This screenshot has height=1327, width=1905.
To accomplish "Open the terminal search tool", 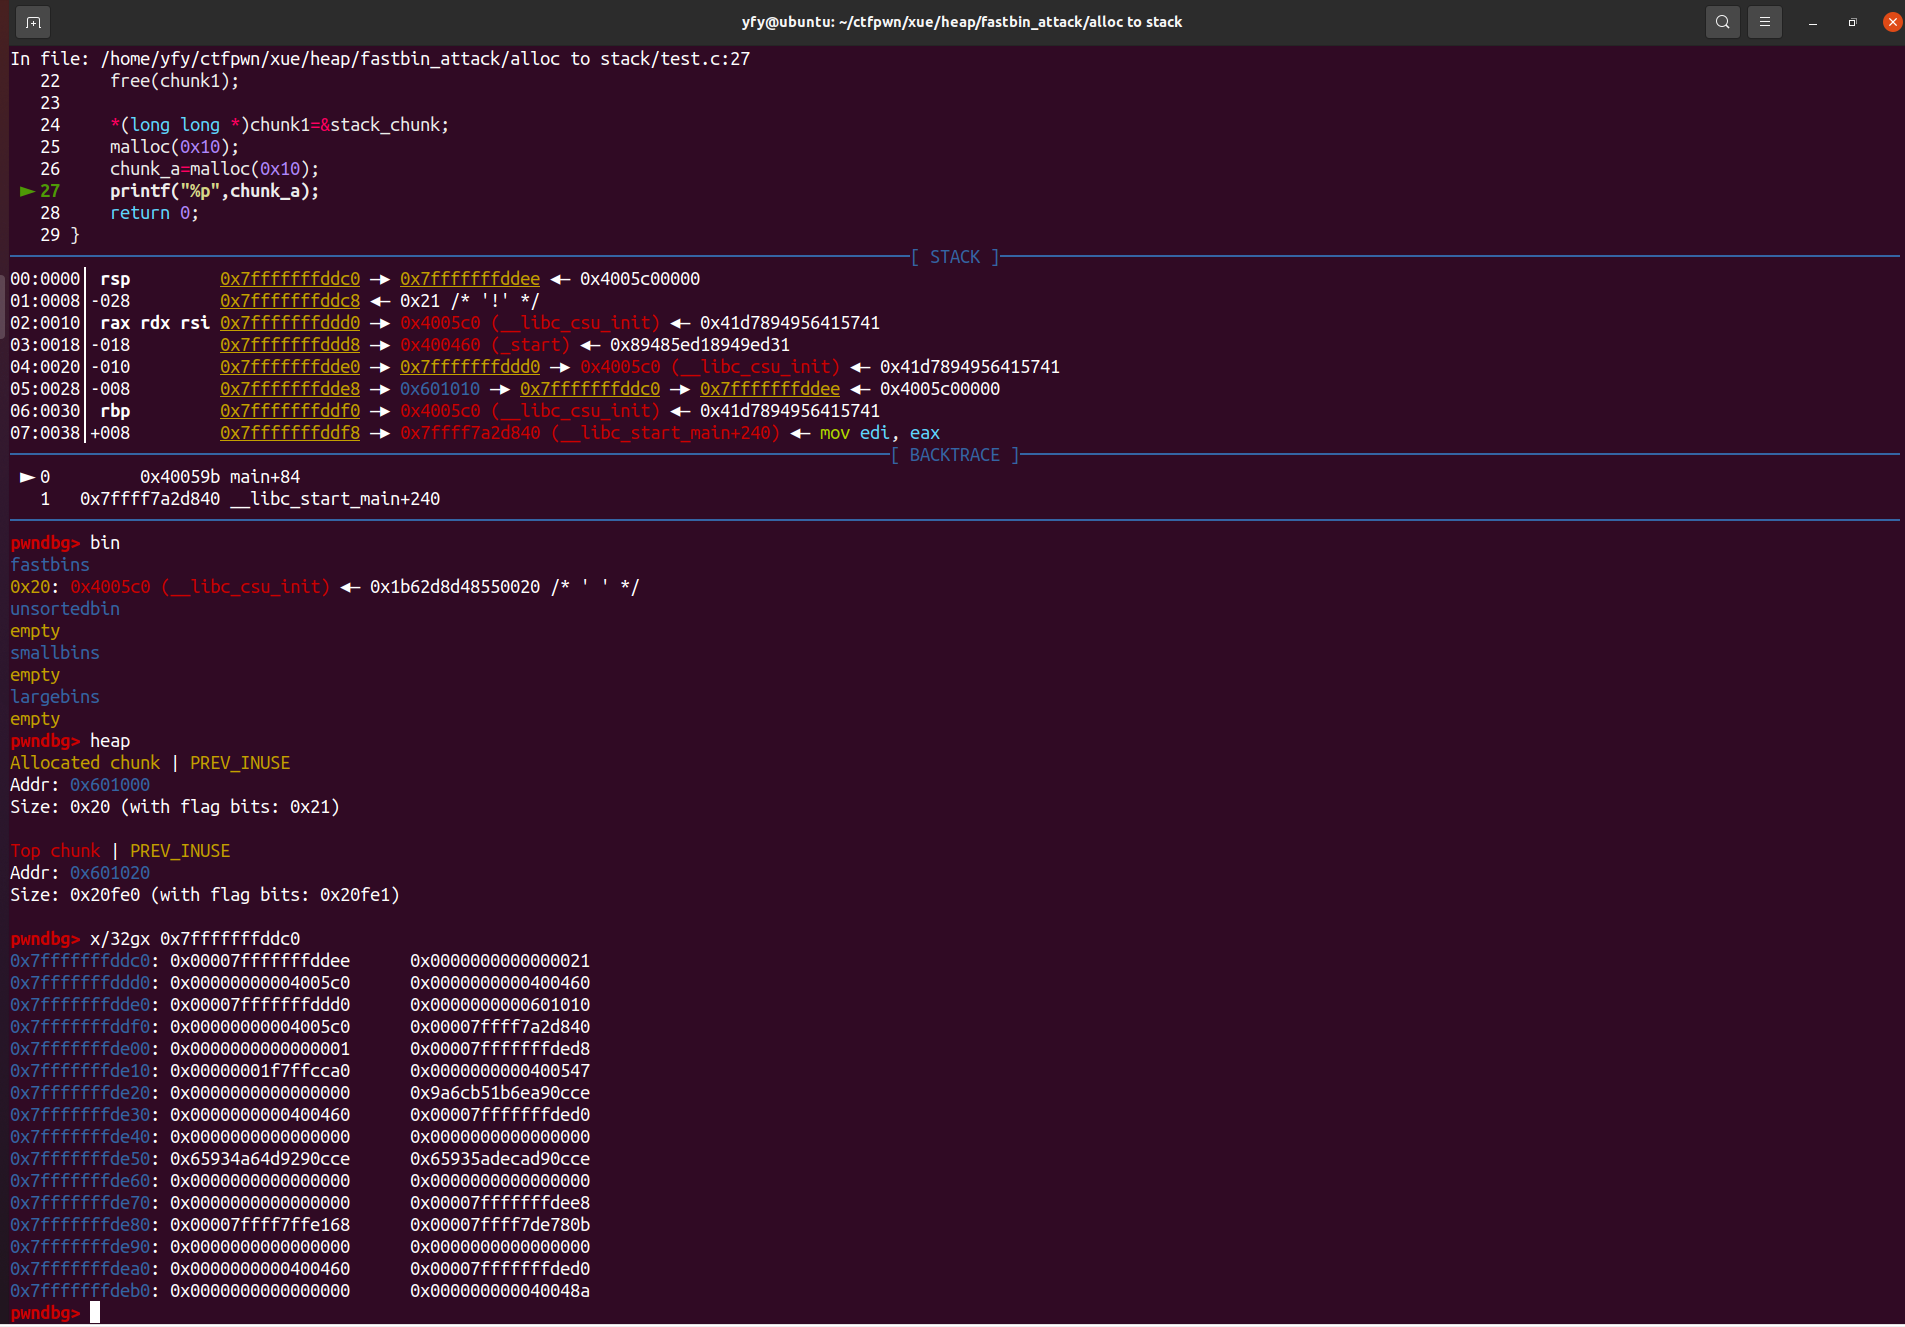I will [x=1722, y=22].
